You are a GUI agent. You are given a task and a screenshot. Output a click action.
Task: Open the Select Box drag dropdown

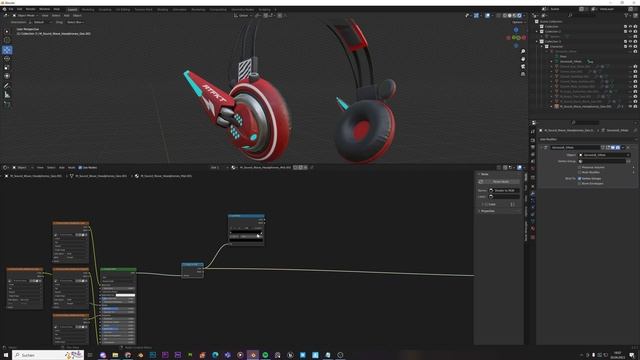(x=76, y=22)
